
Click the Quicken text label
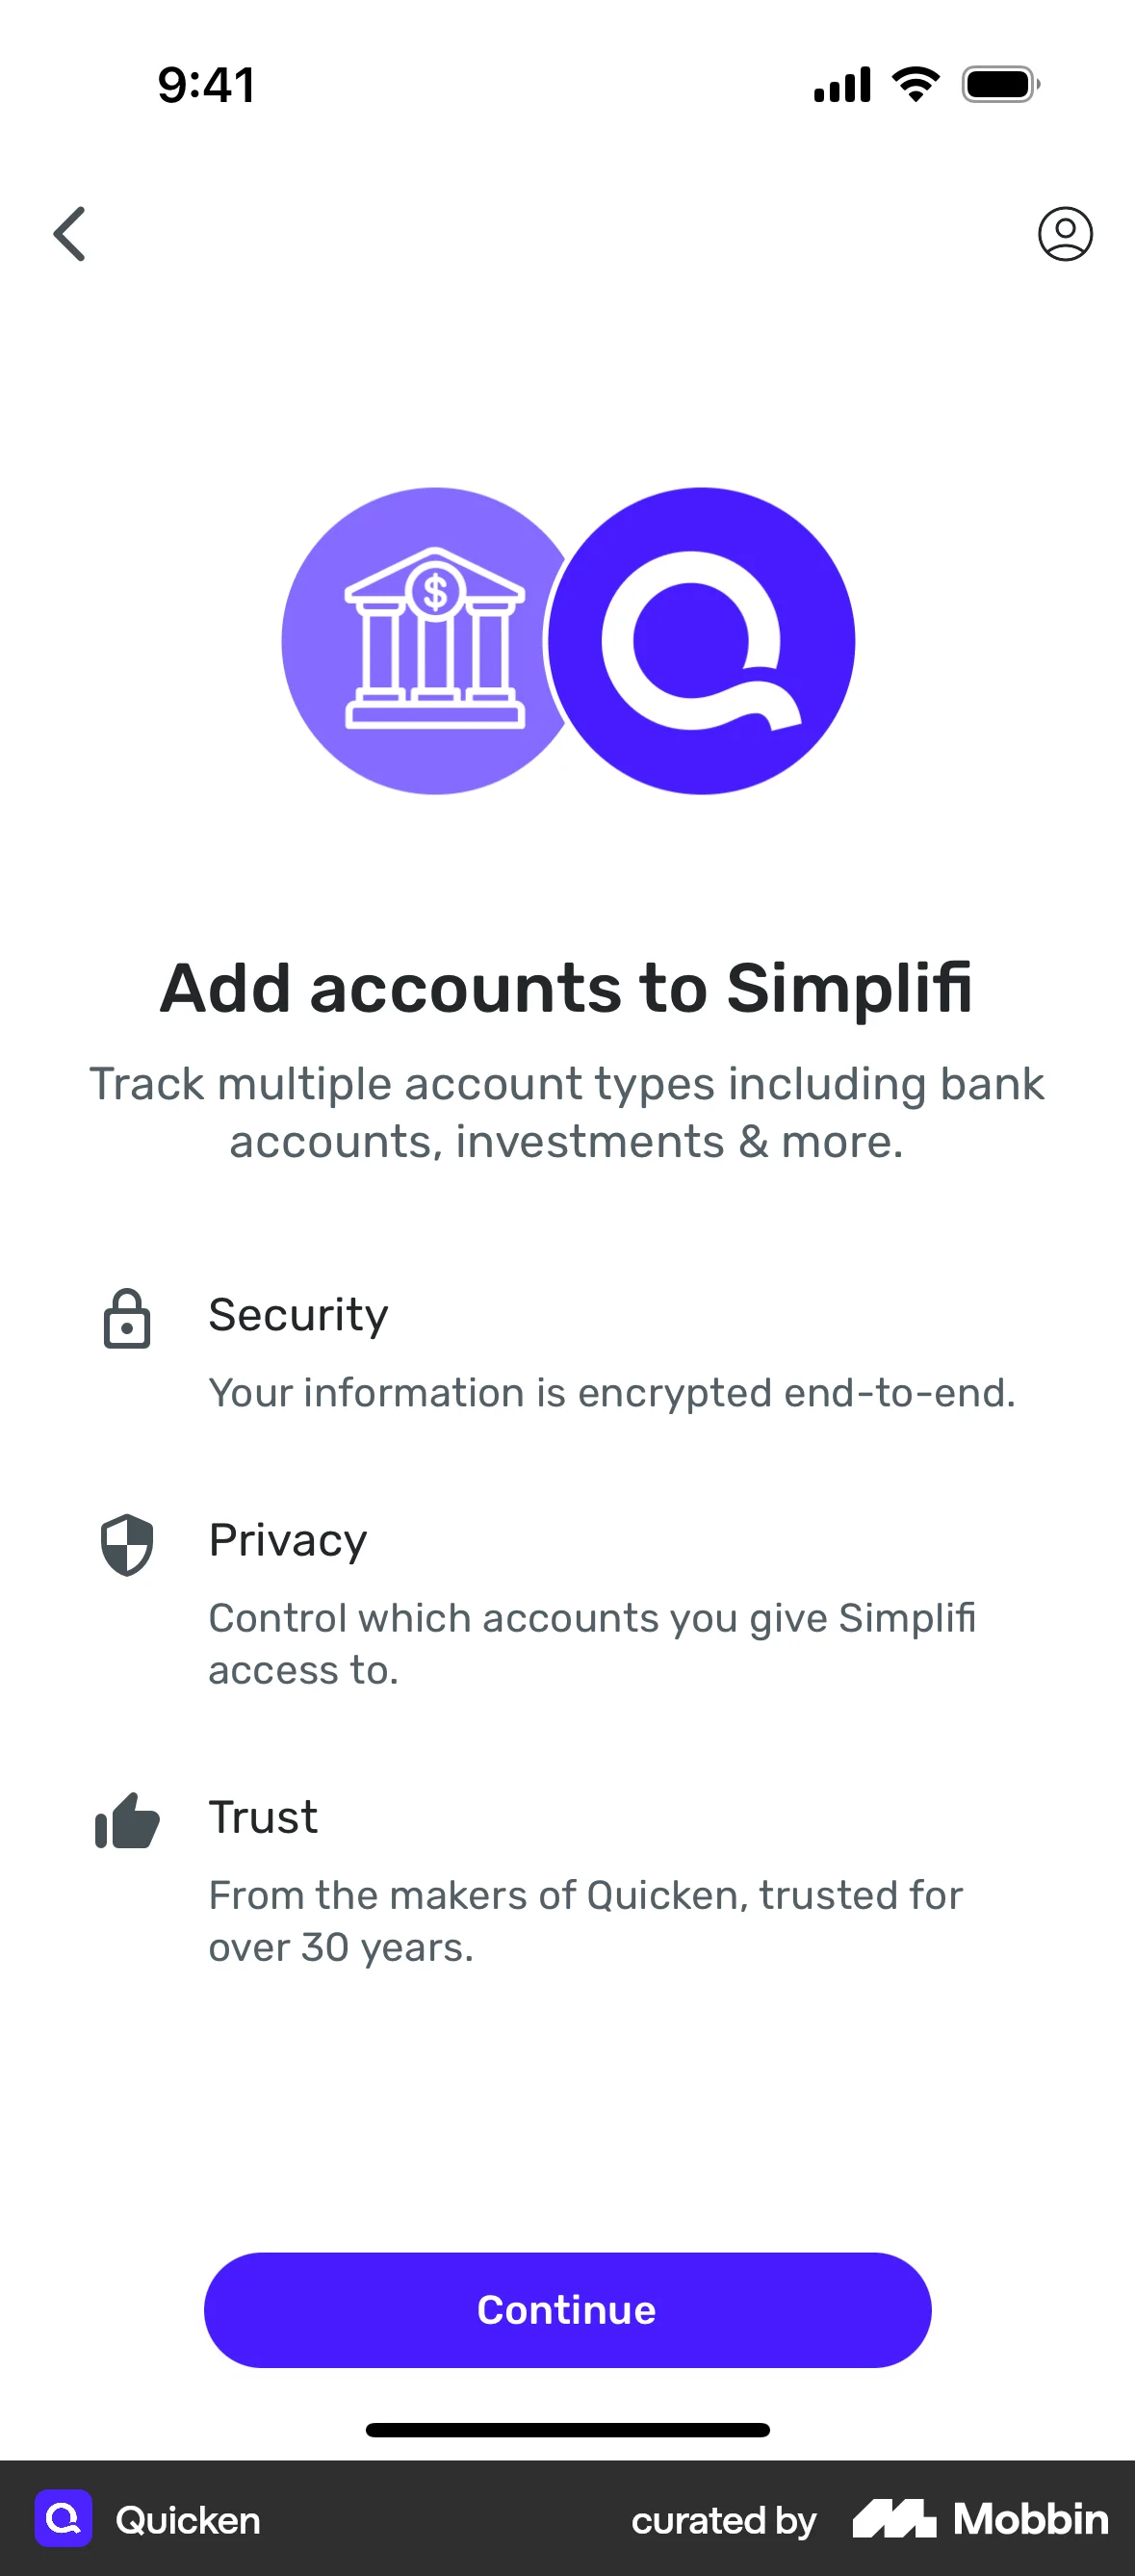(186, 2520)
